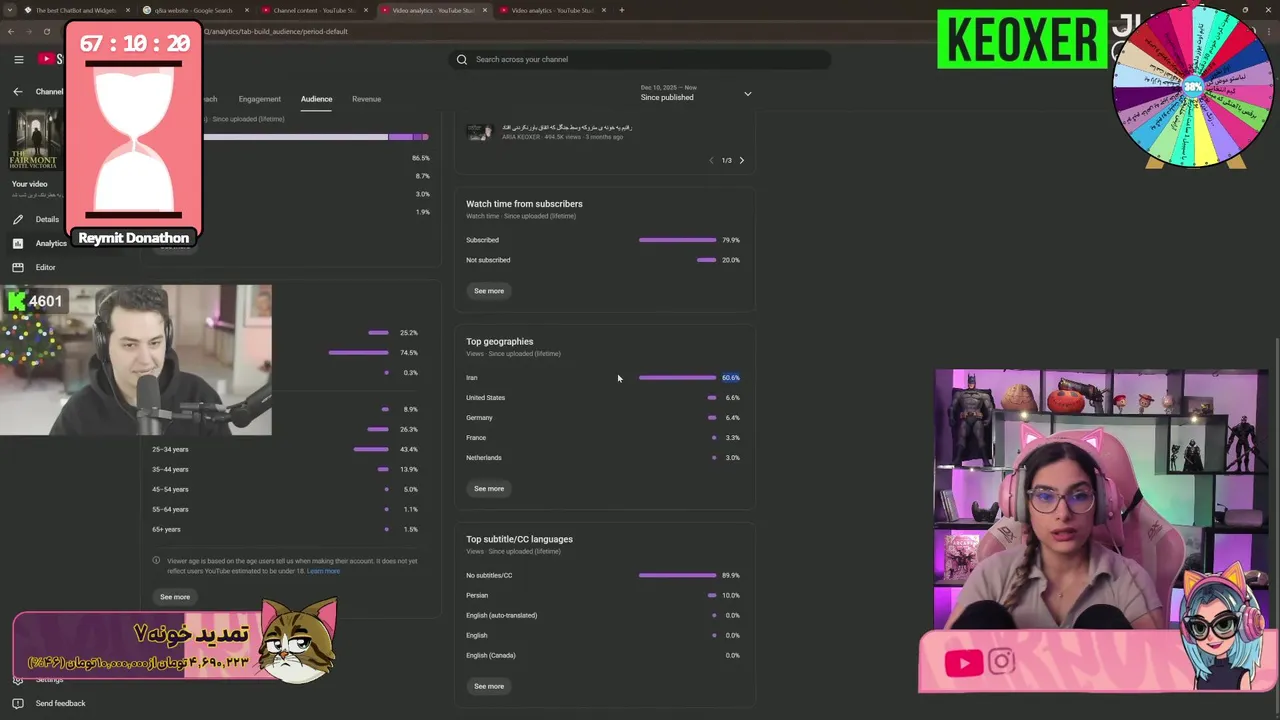Reload the page with the refresh icon
This screenshot has height=720, width=1280.
coord(47,31)
